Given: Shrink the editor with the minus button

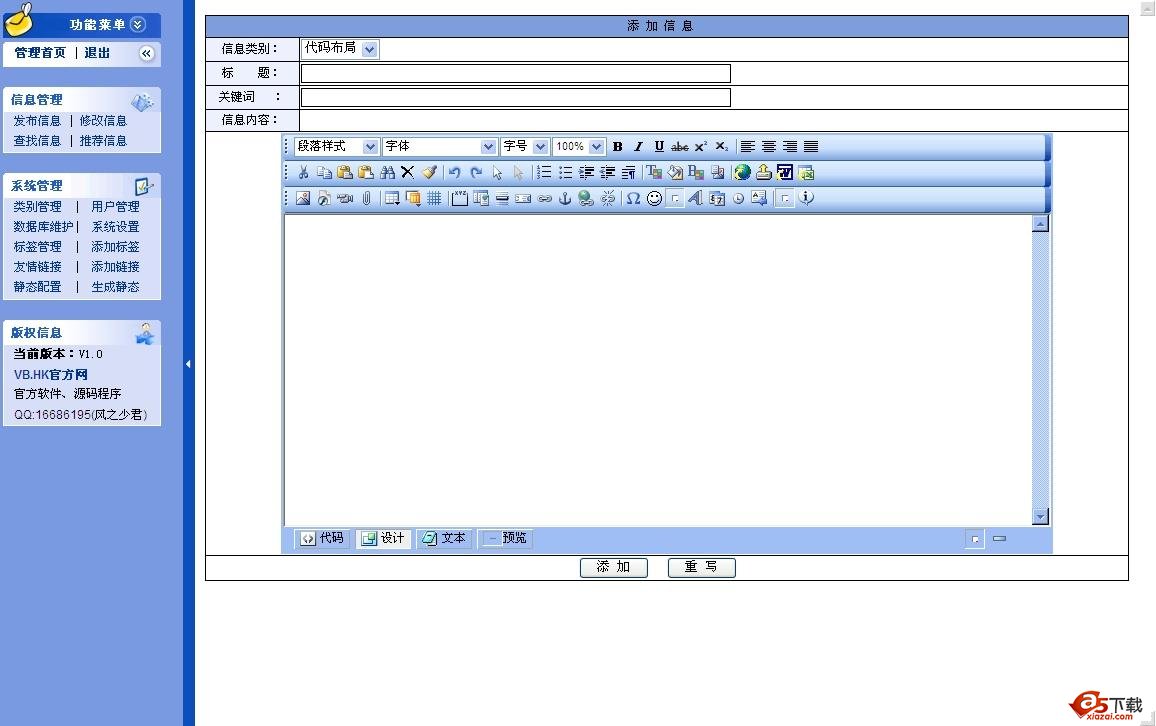Looking at the screenshot, I should (x=999, y=539).
